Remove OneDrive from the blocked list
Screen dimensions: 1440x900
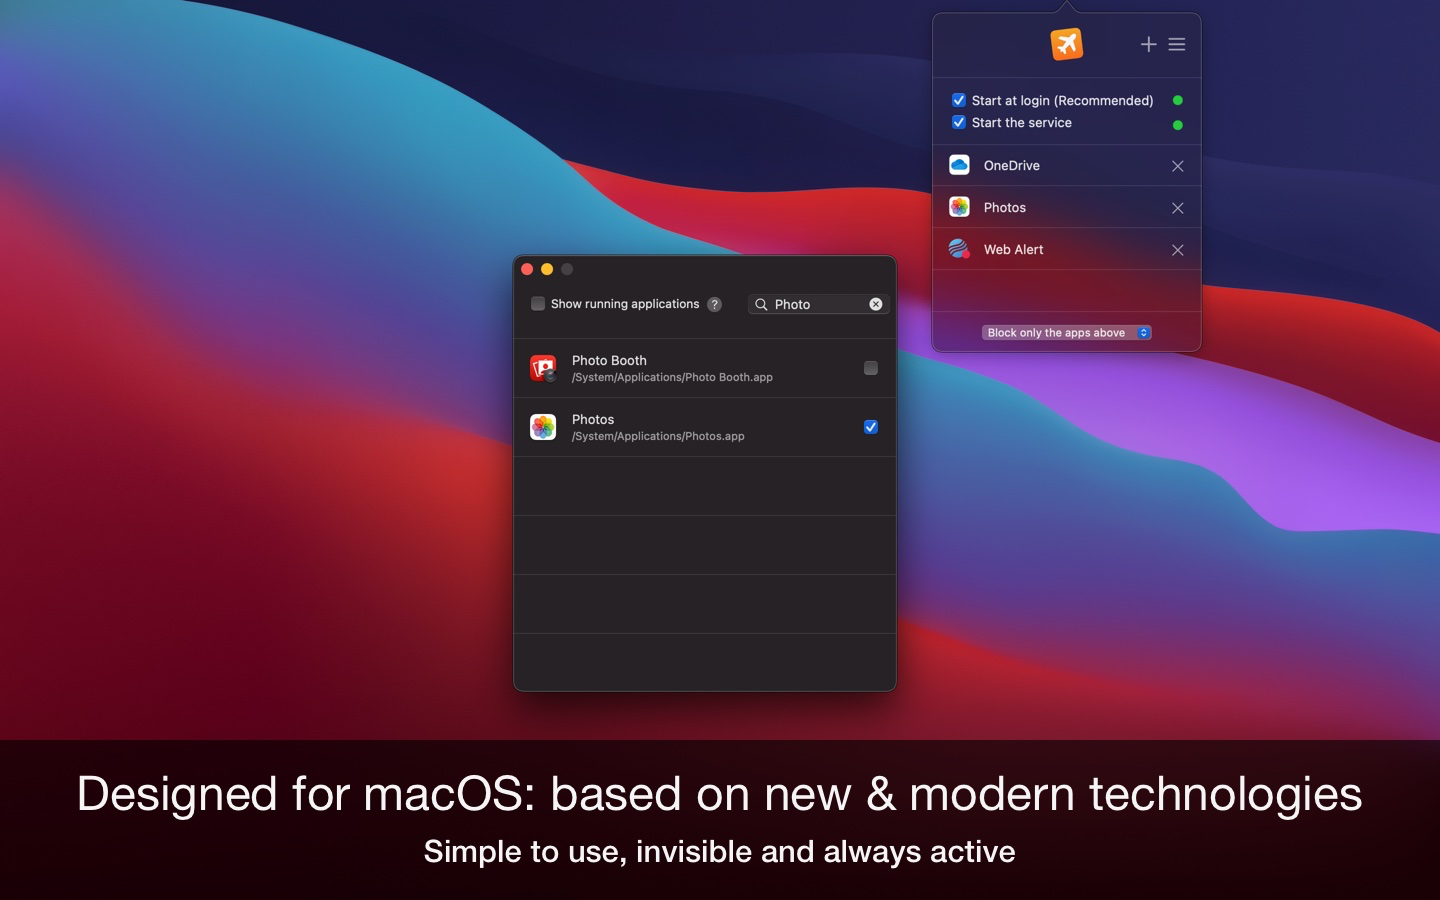(1177, 166)
